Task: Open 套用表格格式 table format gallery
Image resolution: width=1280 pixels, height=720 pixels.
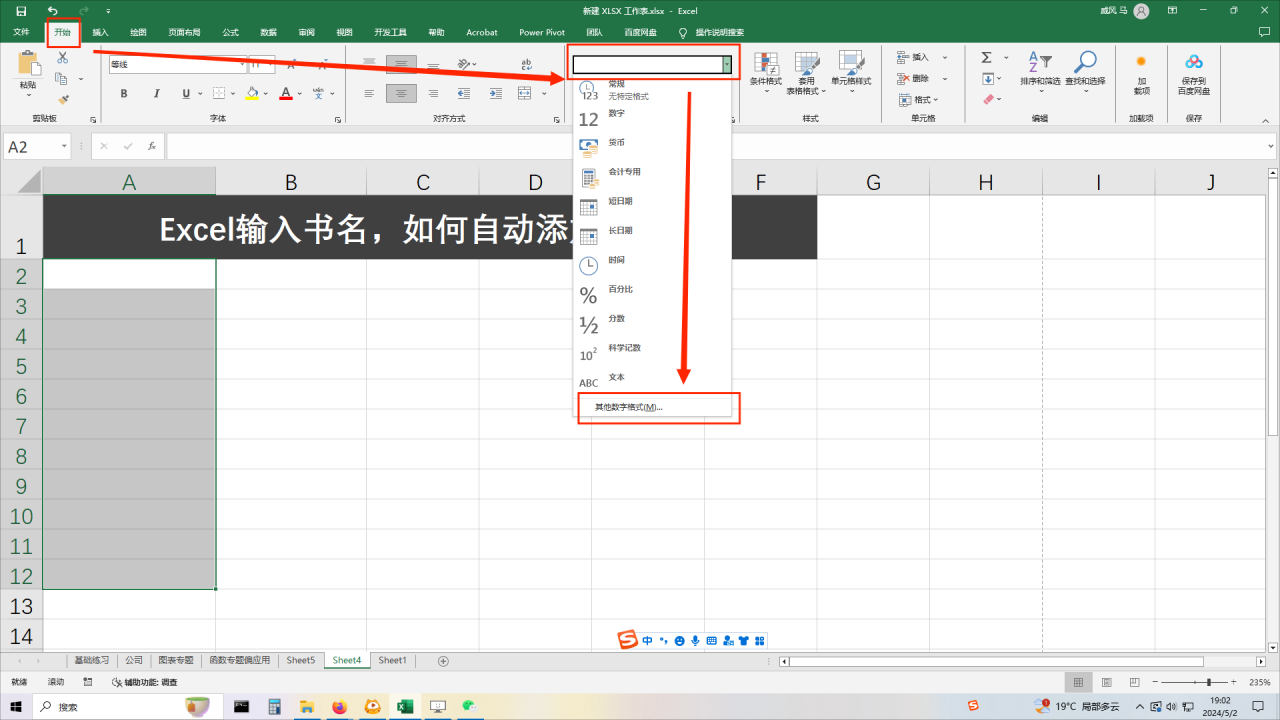Action: tap(806, 73)
